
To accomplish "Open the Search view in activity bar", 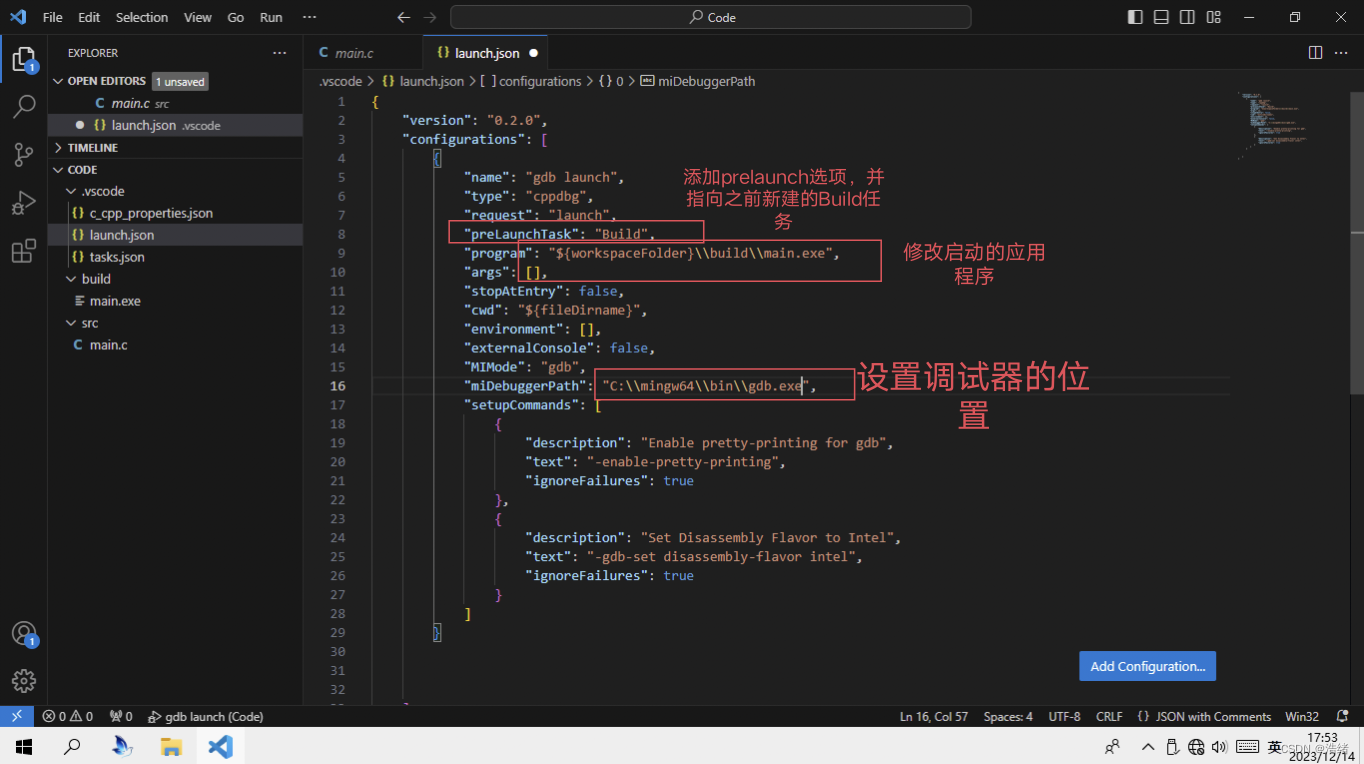I will coord(24,107).
